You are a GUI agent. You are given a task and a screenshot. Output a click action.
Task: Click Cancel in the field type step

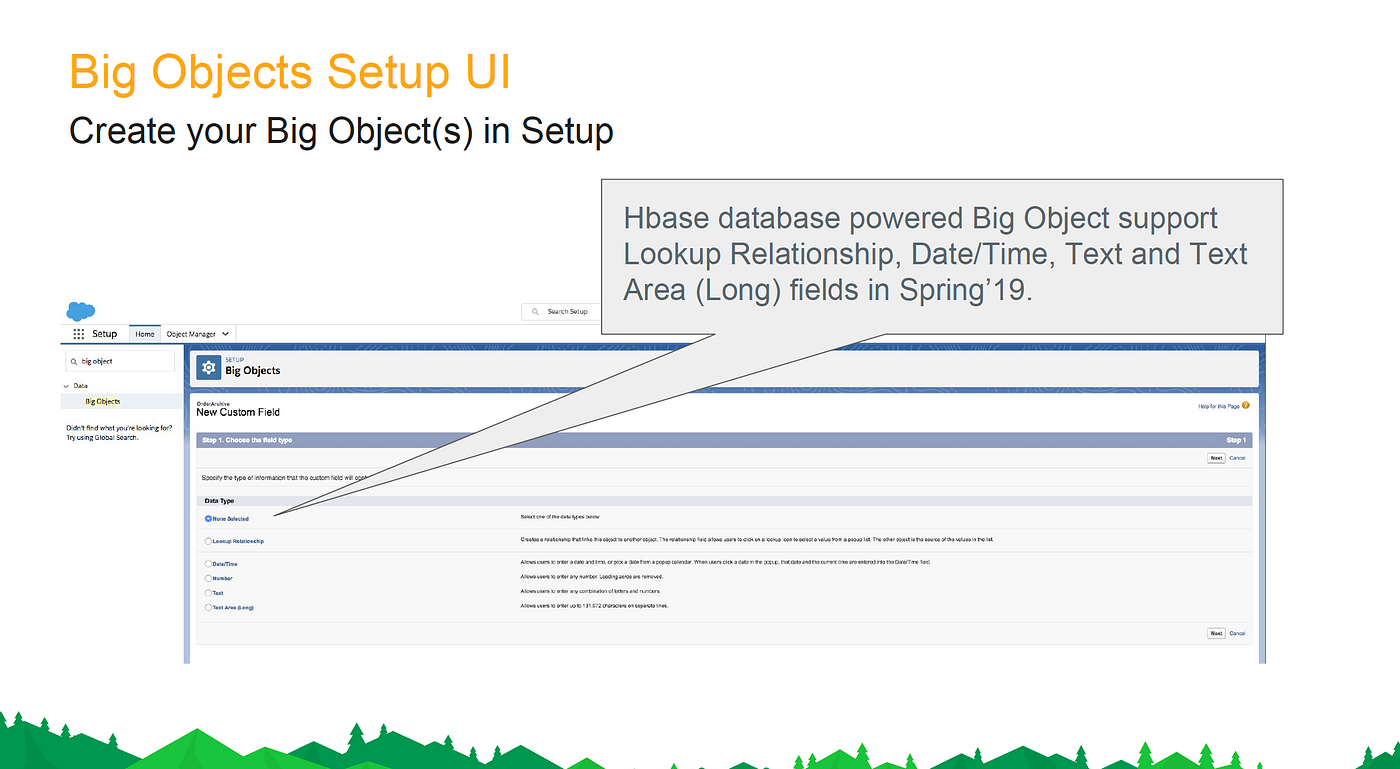pyautogui.click(x=1238, y=457)
